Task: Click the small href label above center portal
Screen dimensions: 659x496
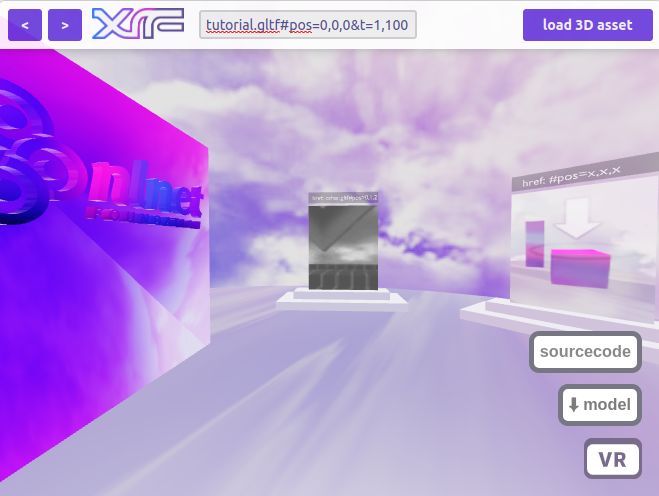Action: pos(344,198)
